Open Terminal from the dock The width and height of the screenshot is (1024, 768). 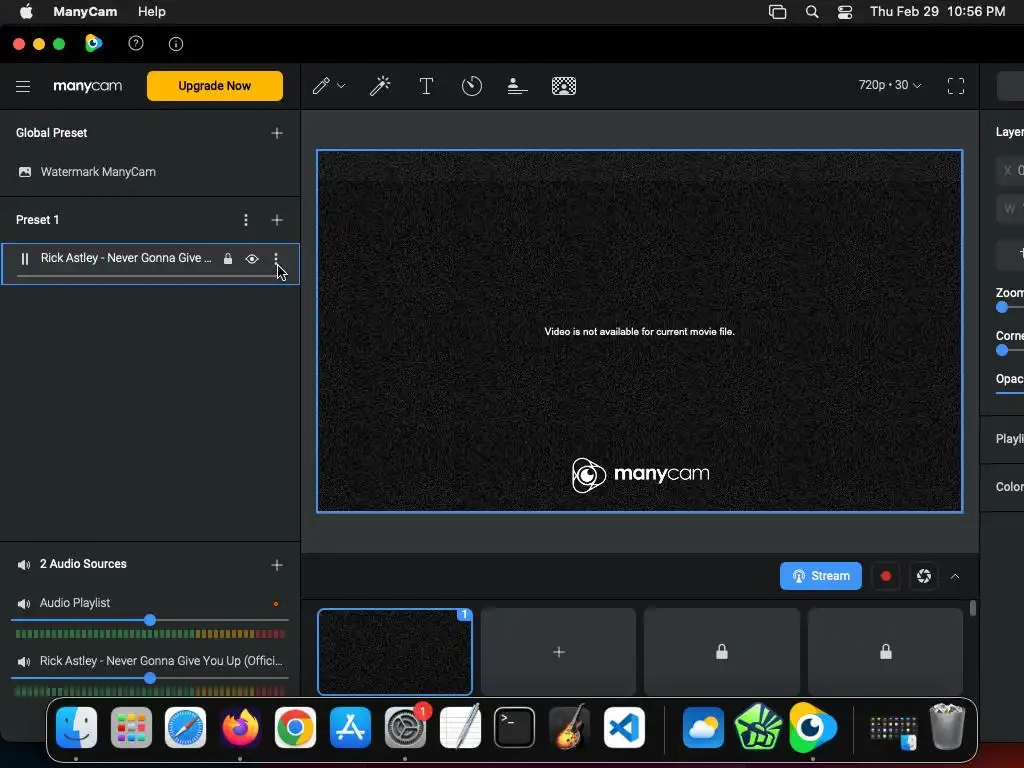[514, 728]
